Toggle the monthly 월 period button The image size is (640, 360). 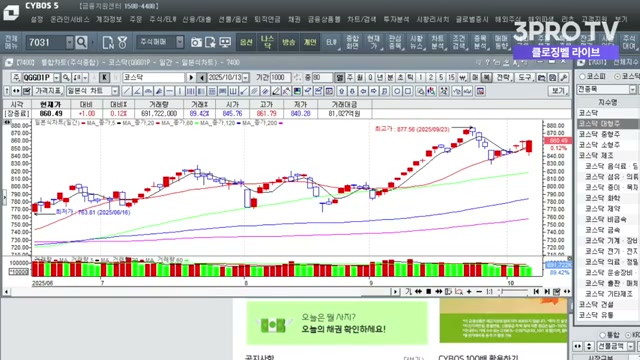pos(360,77)
